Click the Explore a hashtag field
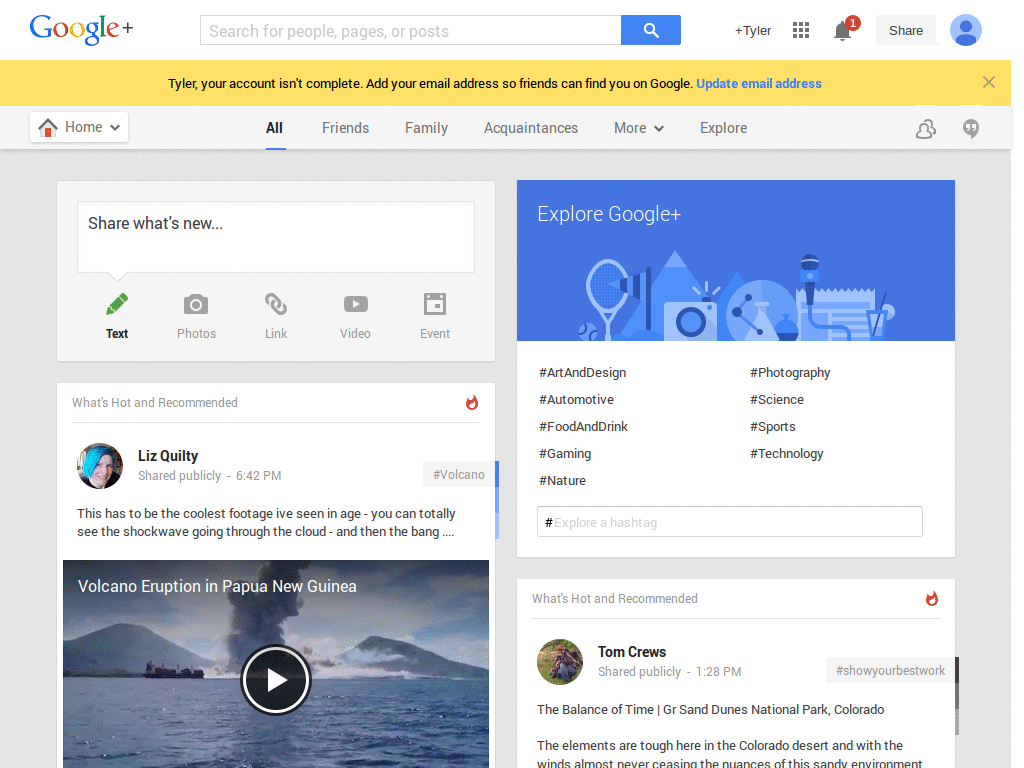 point(729,522)
